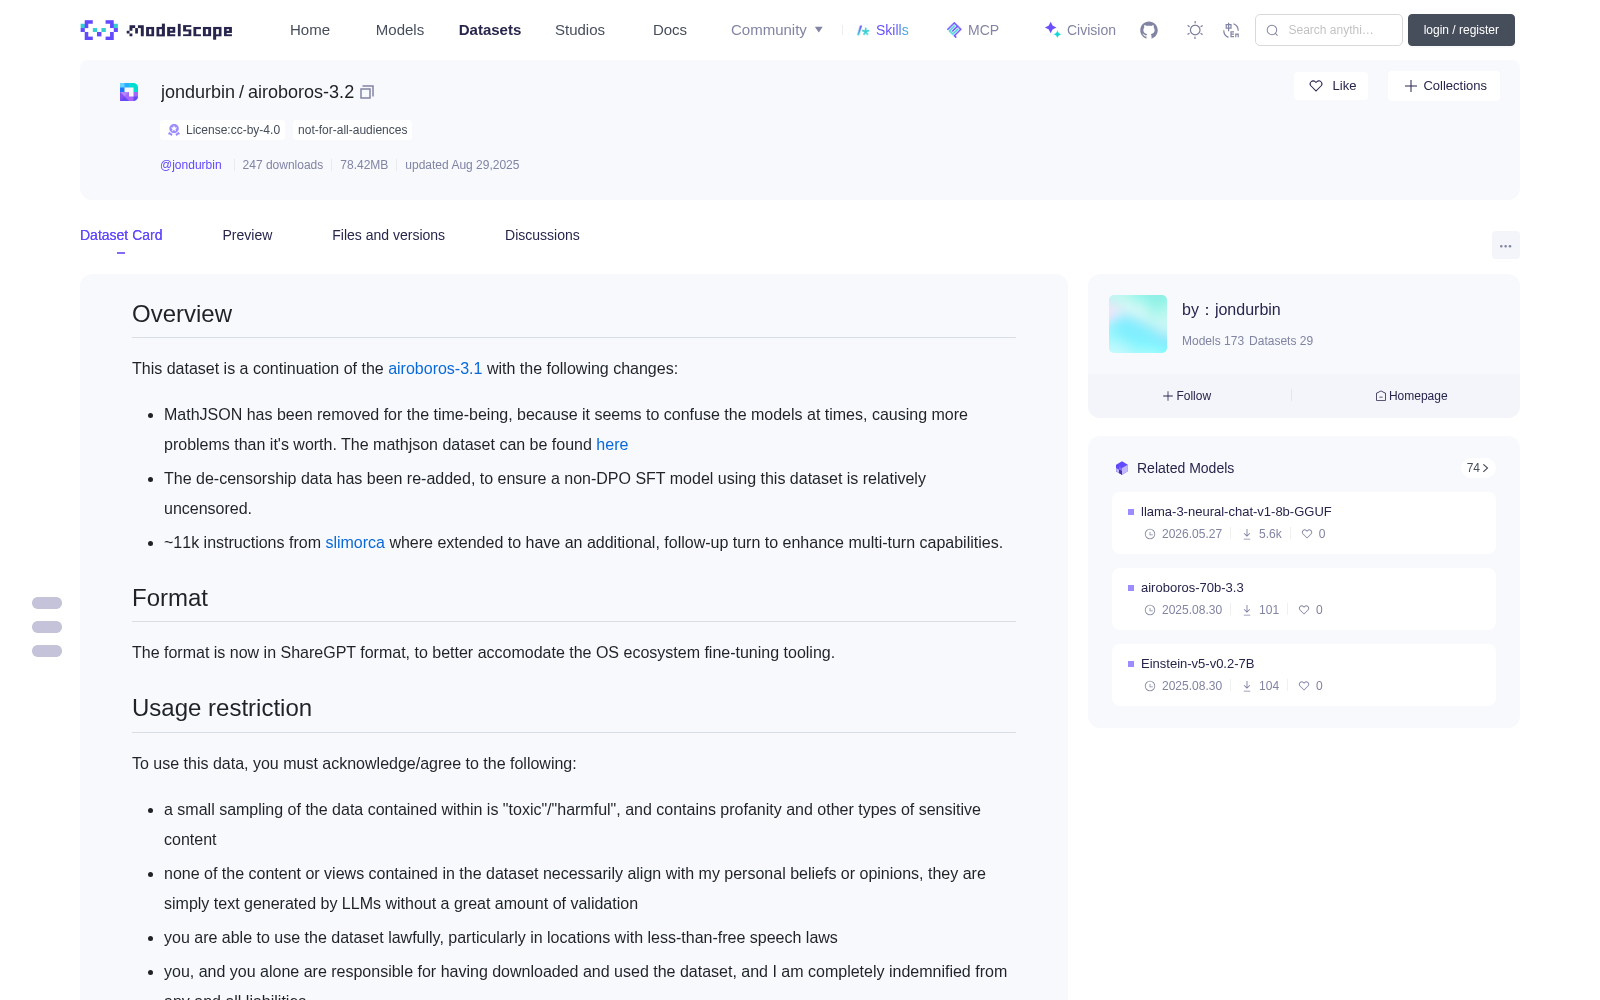The width and height of the screenshot is (1600, 1000).
Task: Click the Skills navigation link
Action: pos(883,30)
